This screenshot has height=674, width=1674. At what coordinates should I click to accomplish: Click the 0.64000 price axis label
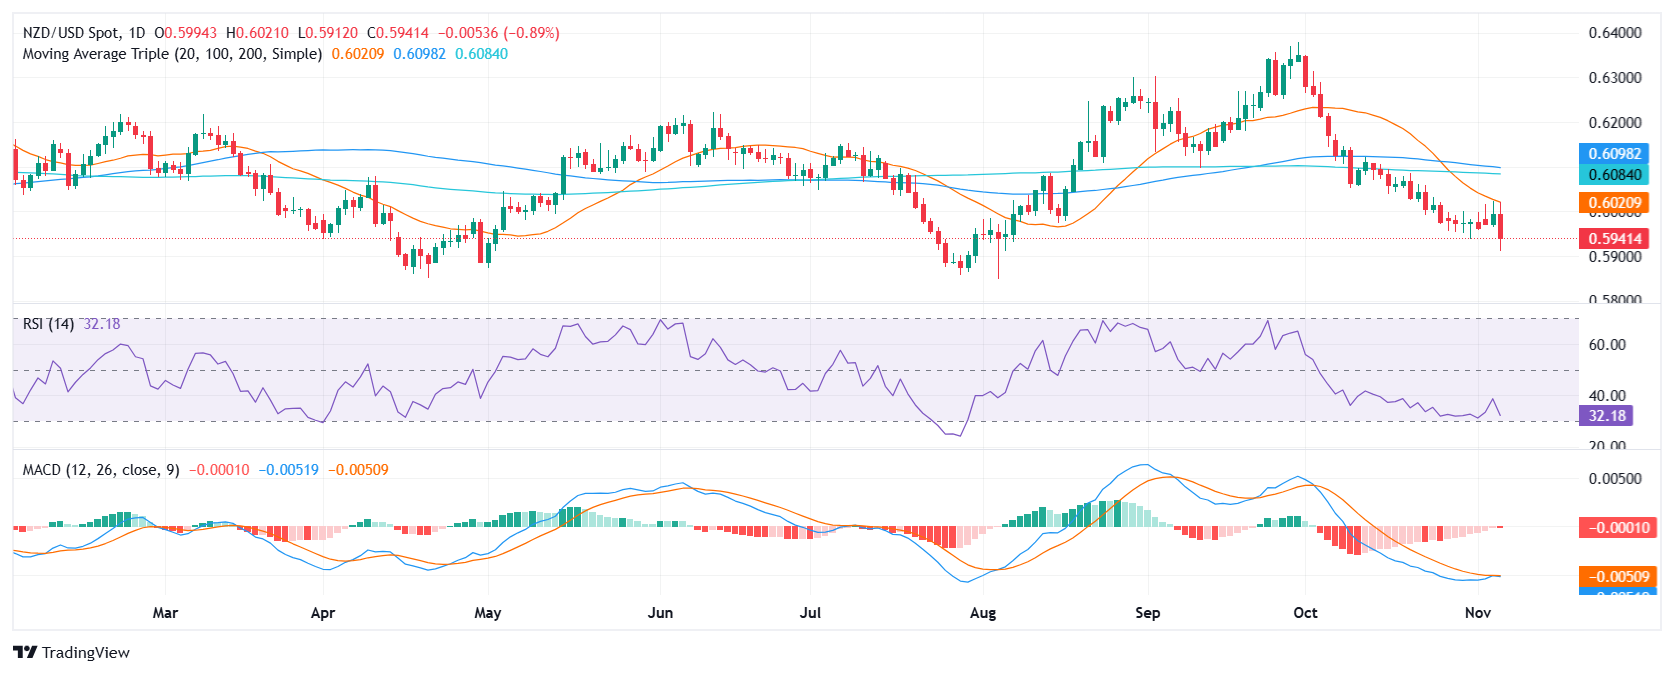pyautogui.click(x=1614, y=33)
